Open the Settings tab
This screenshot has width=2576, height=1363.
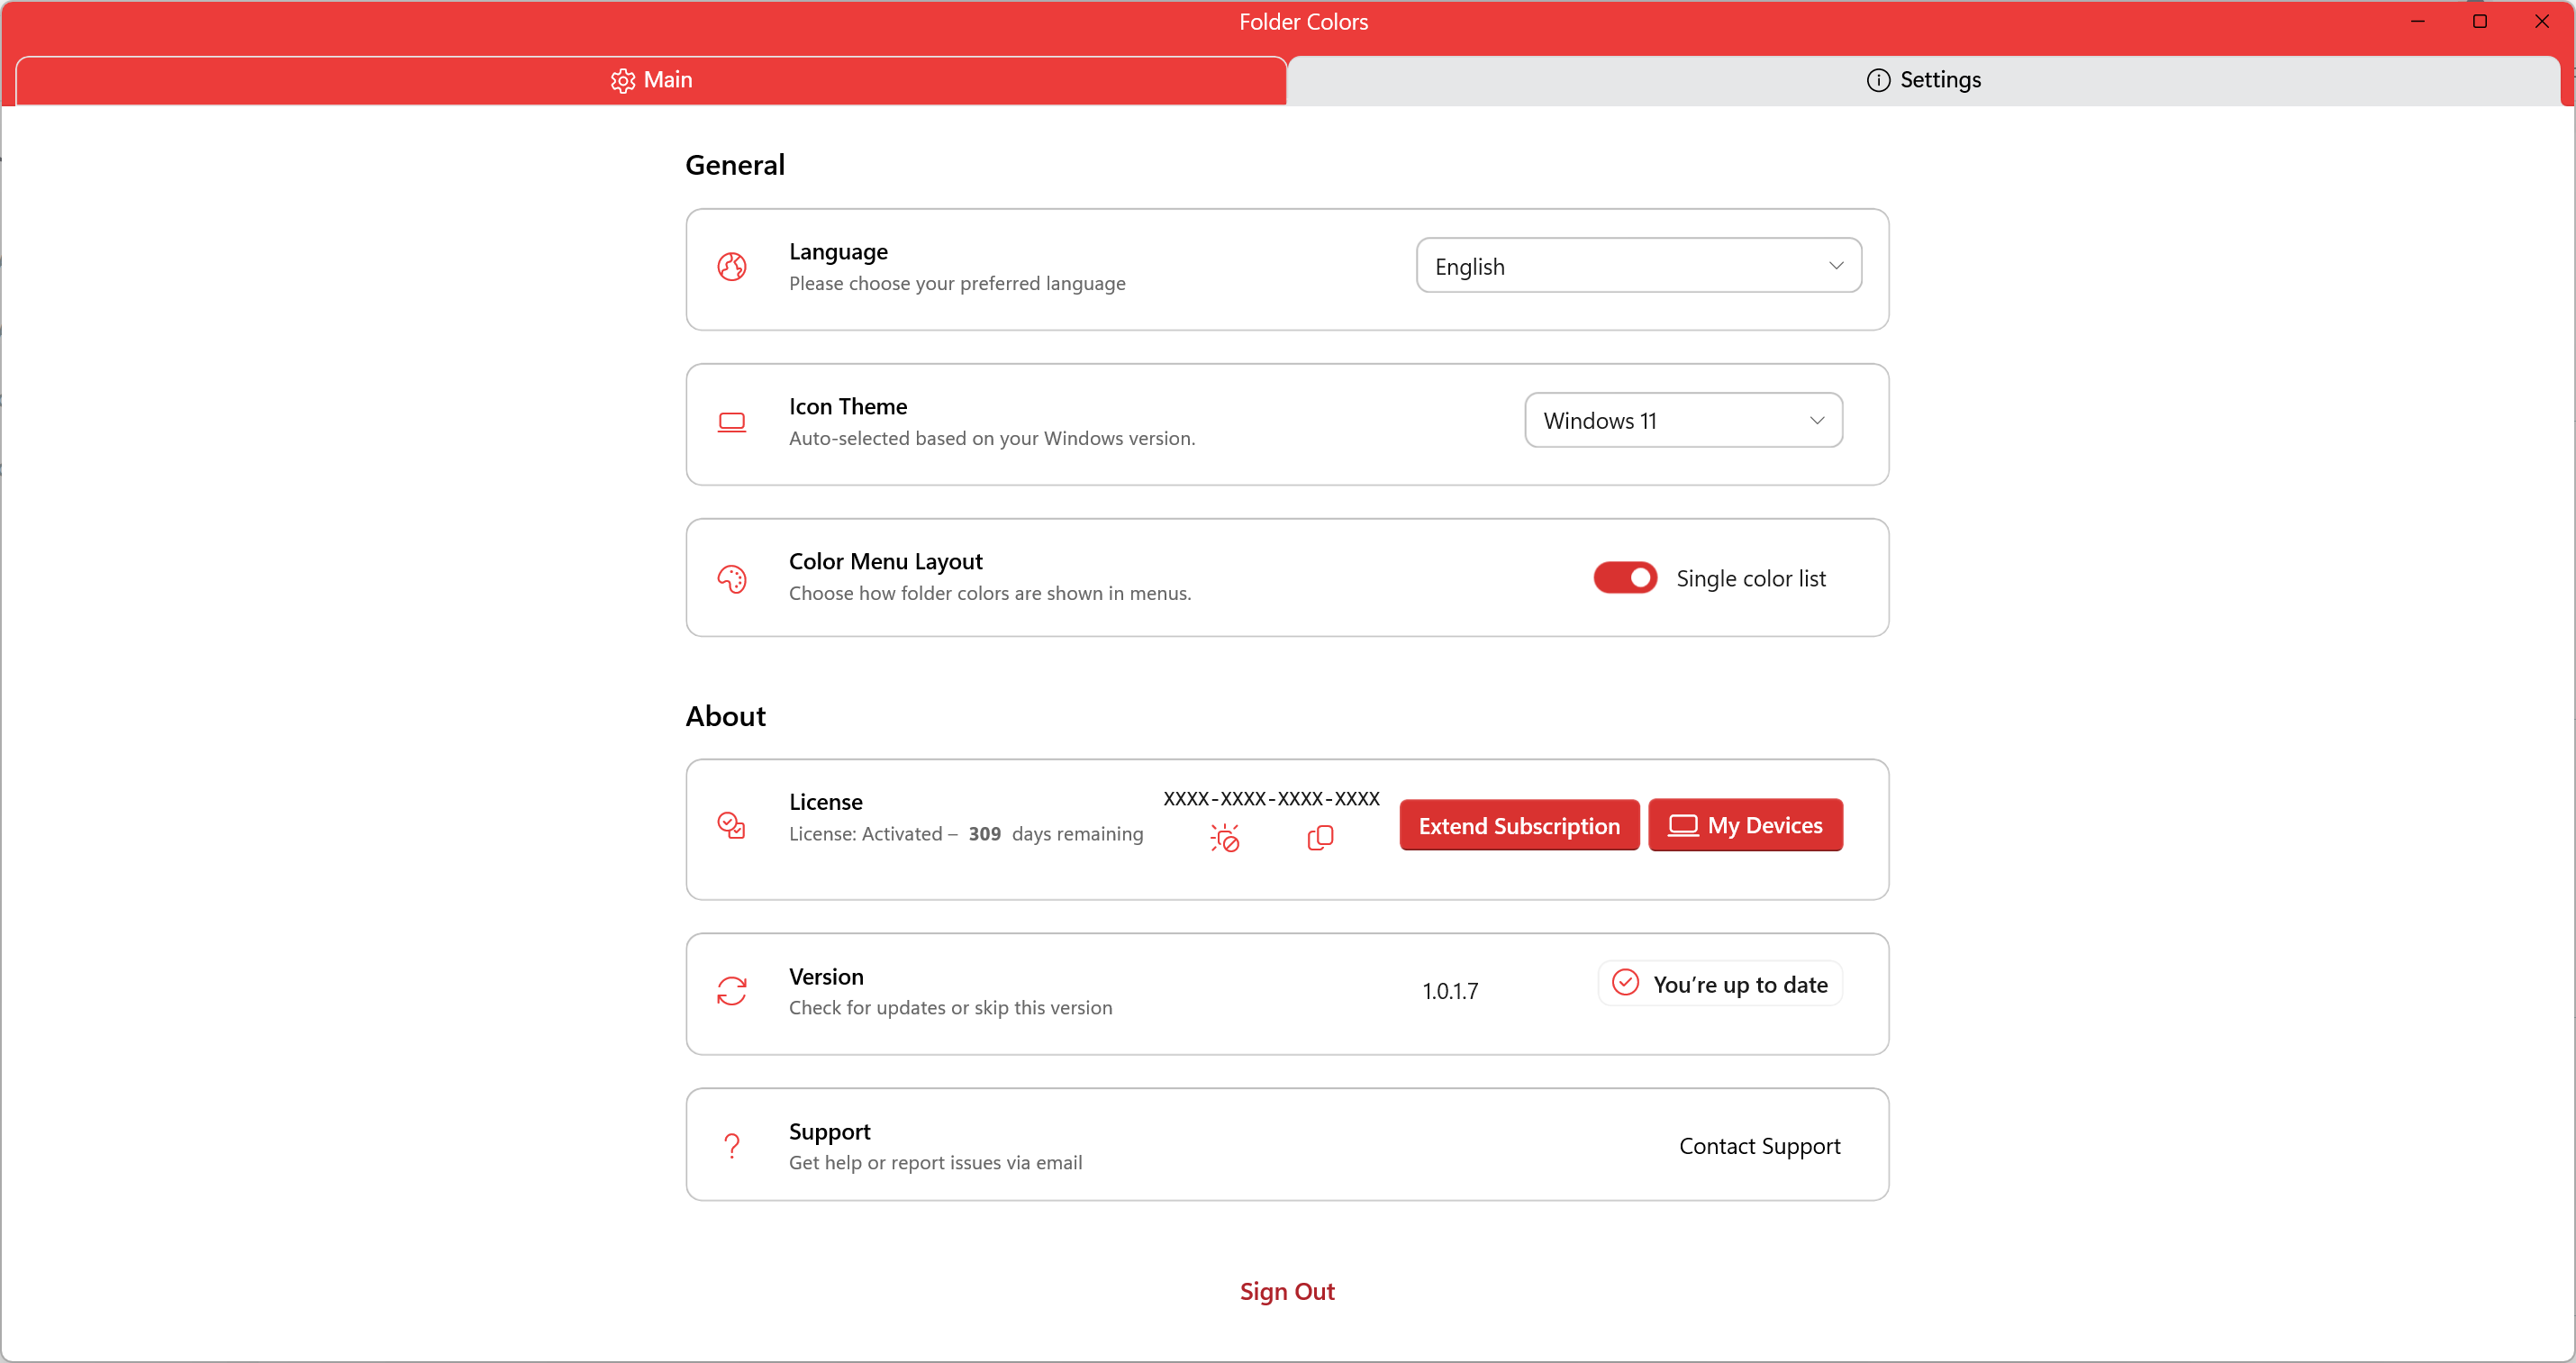[x=1923, y=80]
